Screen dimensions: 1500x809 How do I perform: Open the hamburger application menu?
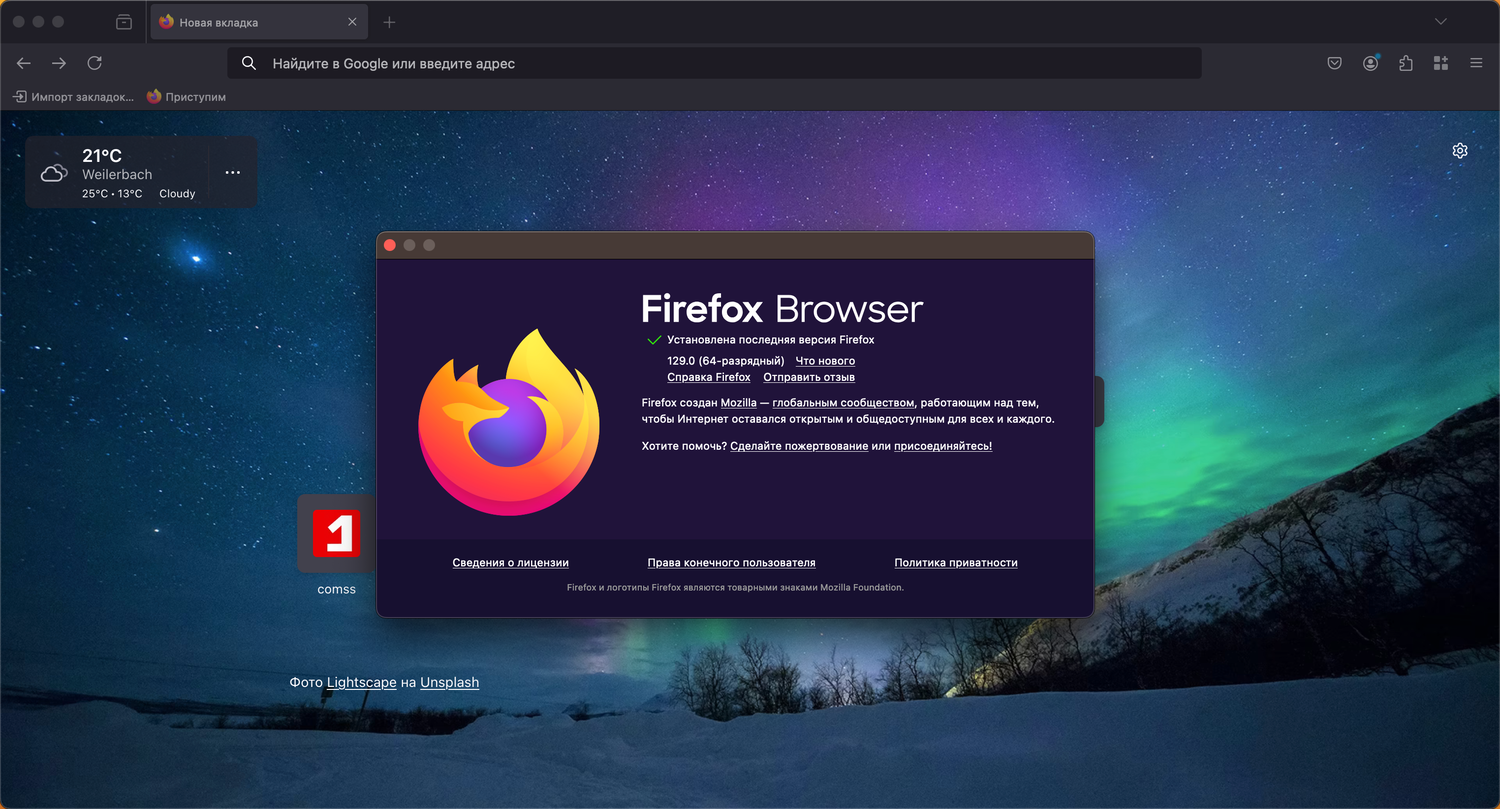tap(1476, 63)
